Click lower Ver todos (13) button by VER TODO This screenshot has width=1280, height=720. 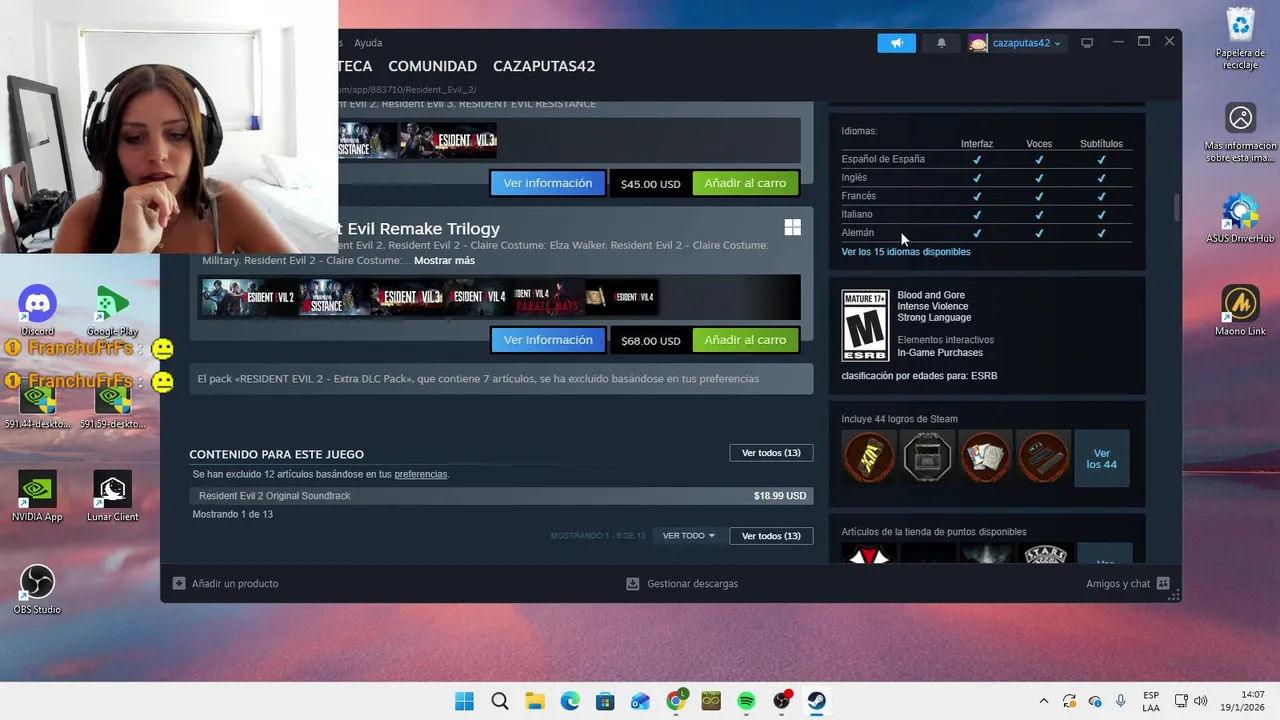pyautogui.click(x=771, y=536)
